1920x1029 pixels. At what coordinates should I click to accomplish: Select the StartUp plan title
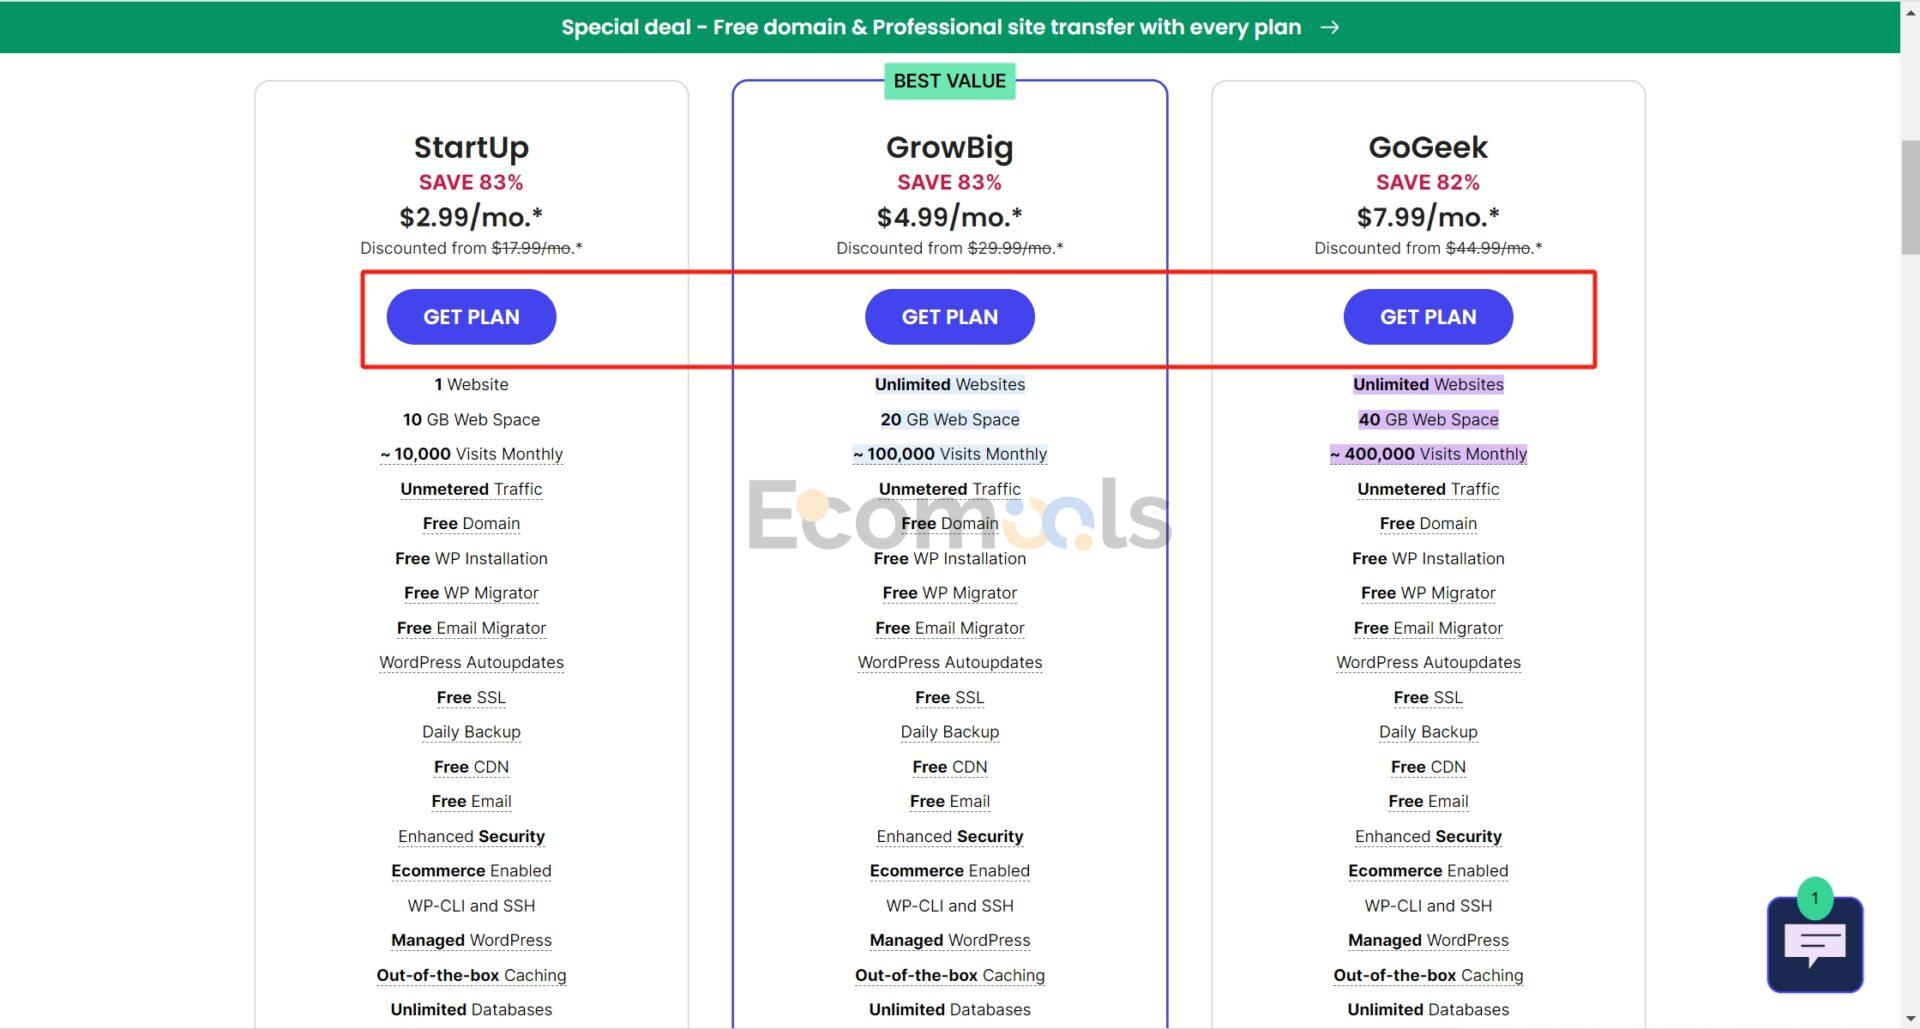point(471,147)
